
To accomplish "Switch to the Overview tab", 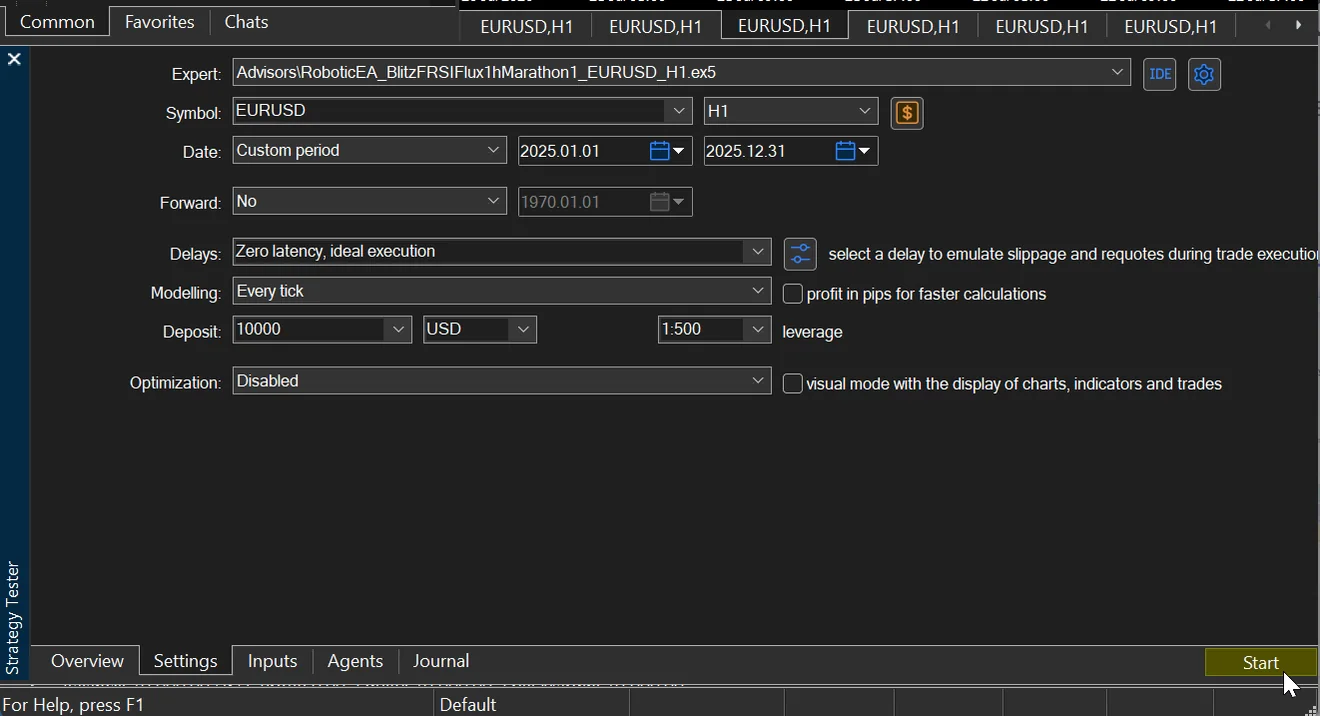I will coord(87,661).
